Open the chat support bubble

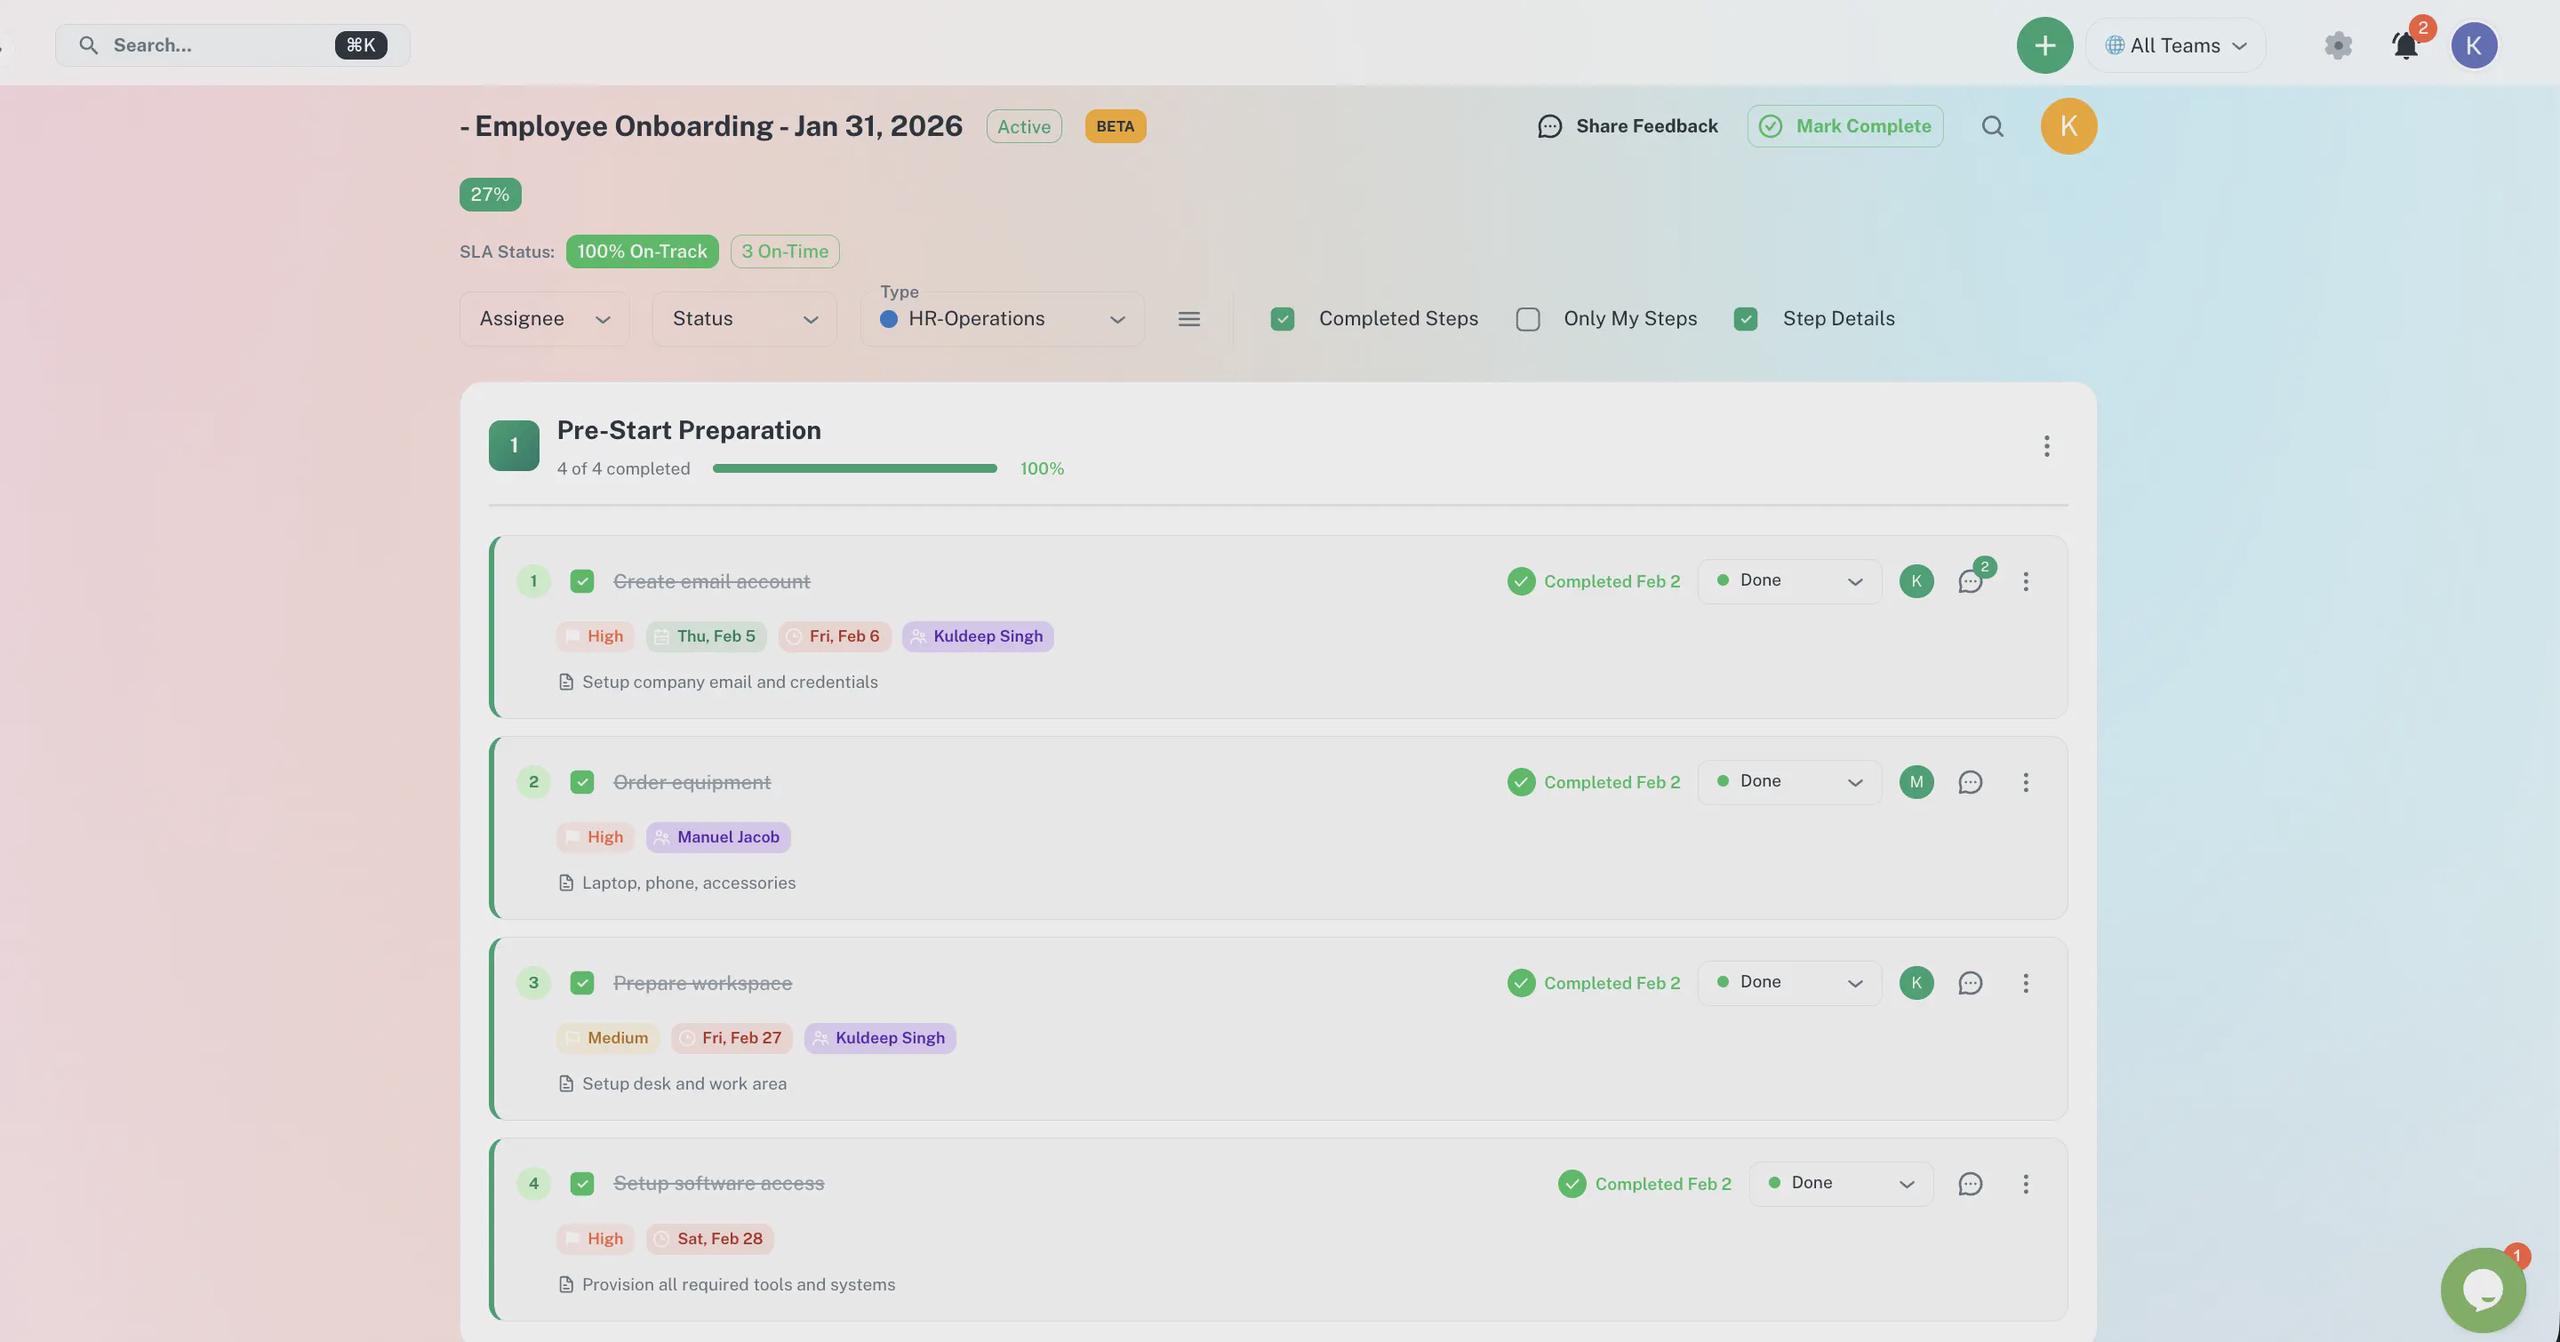[x=2482, y=1289]
